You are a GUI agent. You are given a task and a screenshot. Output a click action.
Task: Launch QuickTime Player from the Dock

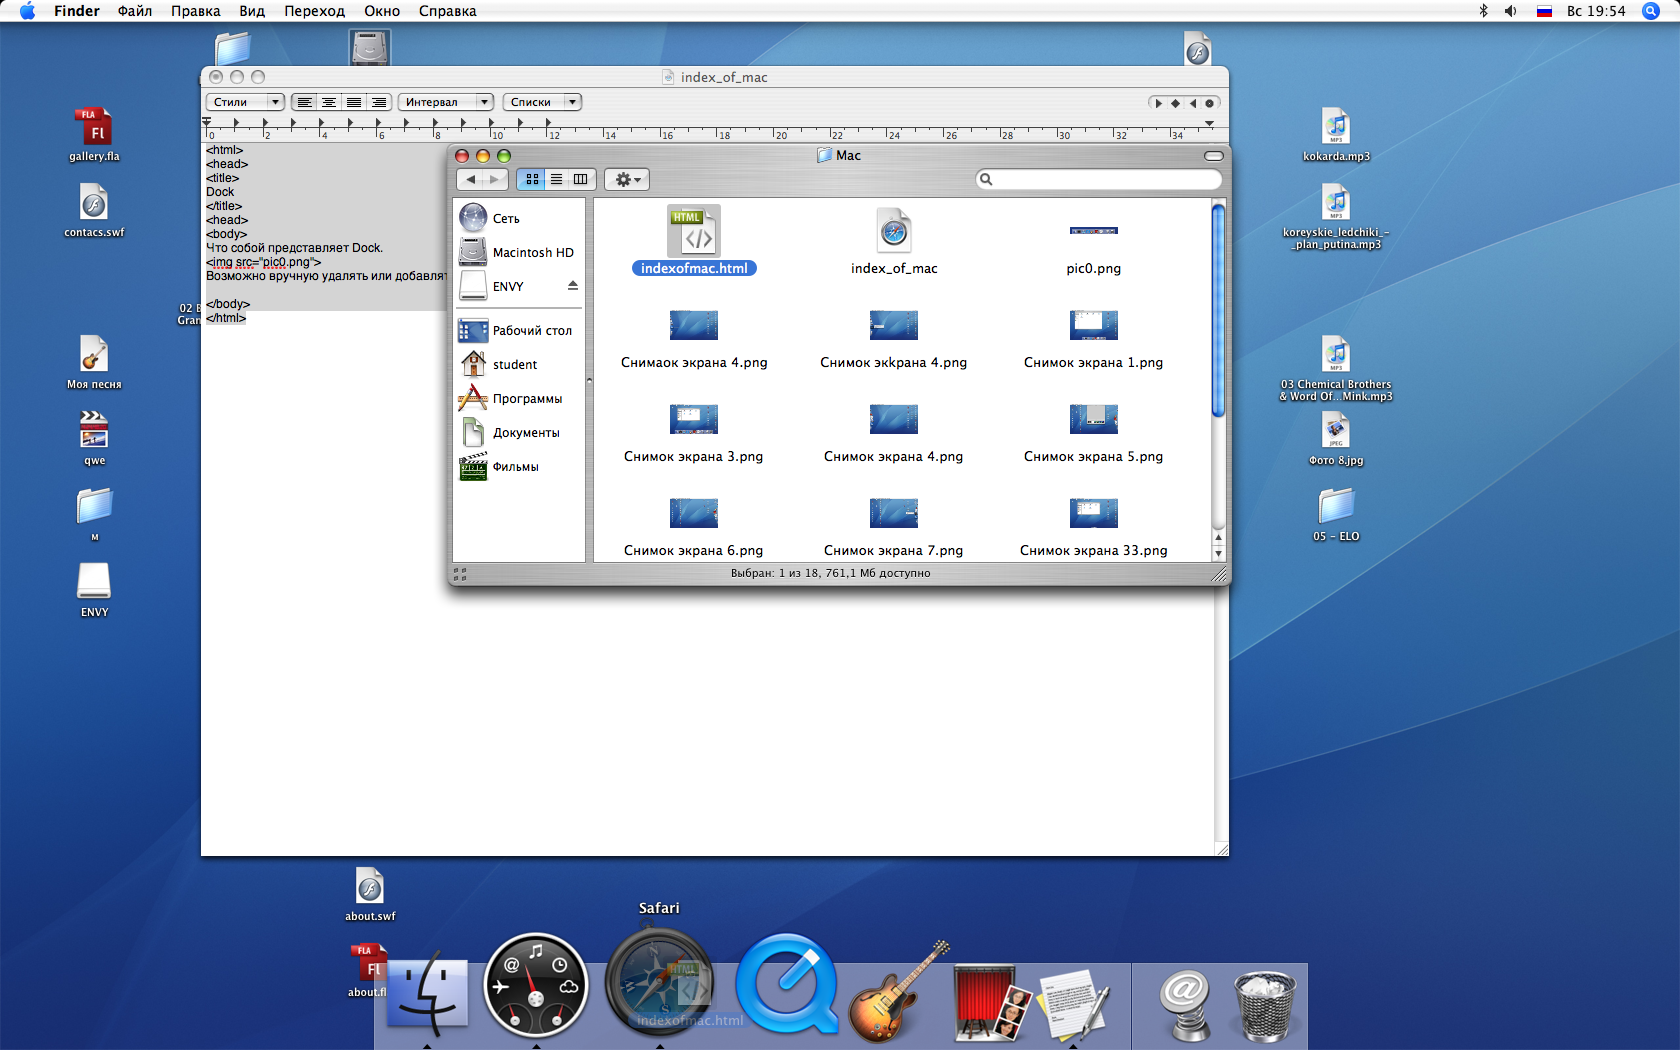788,985
